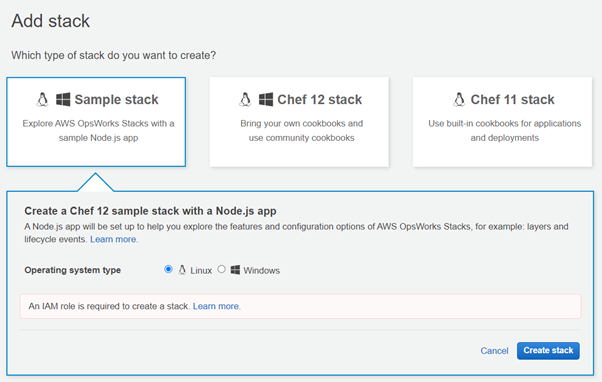Choose the Chef 11 stack card

click(503, 122)
